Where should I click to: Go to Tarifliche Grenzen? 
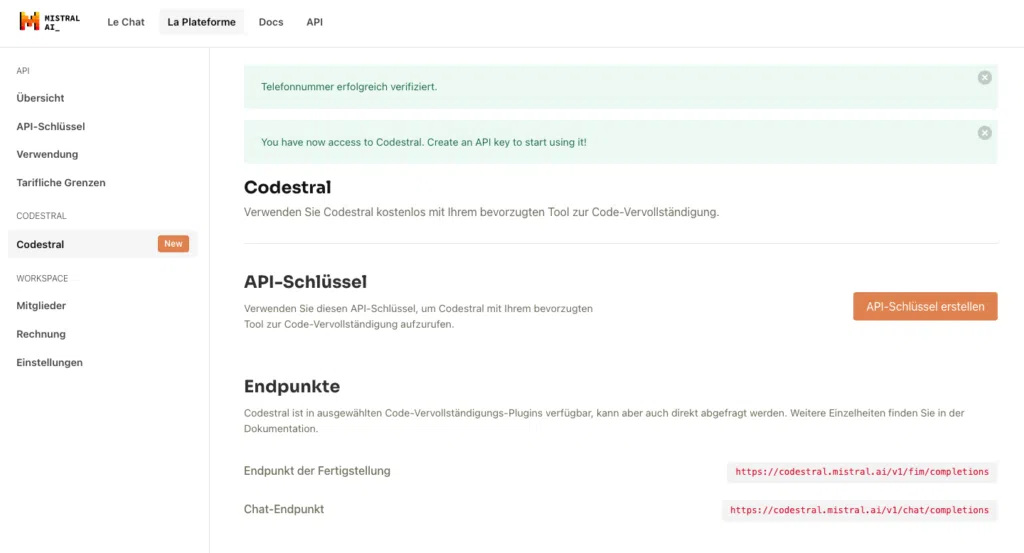[x=61, y=183]
